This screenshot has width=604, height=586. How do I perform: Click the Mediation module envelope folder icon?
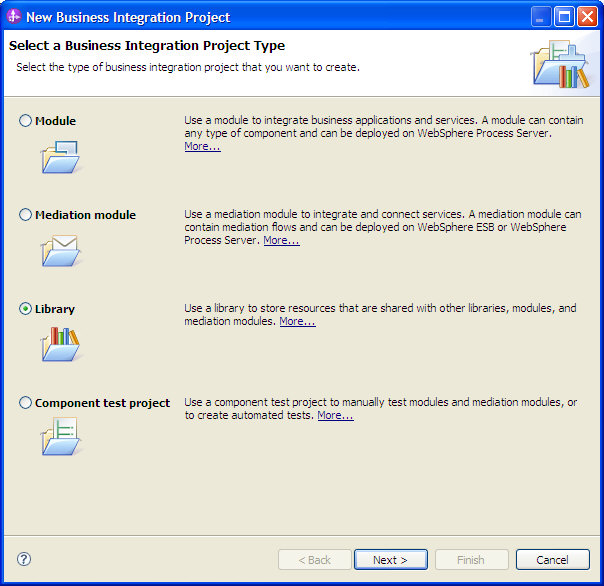pos(60,251)
